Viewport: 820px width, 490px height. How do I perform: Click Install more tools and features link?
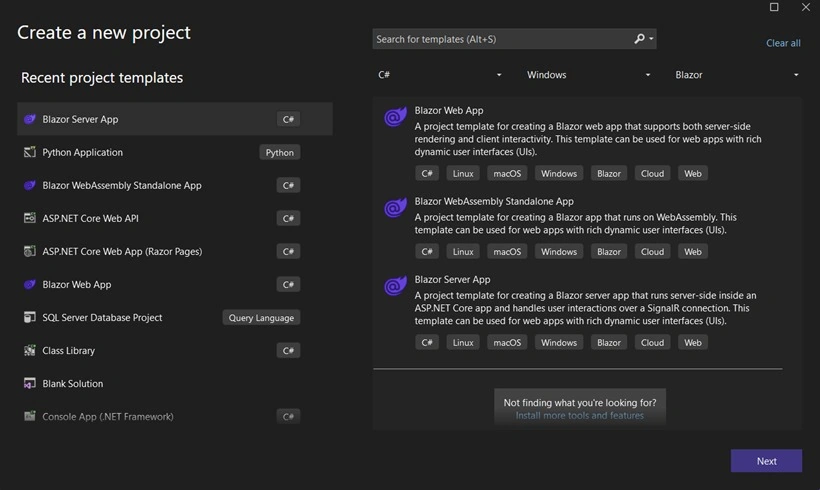click(x=579, y=416)
